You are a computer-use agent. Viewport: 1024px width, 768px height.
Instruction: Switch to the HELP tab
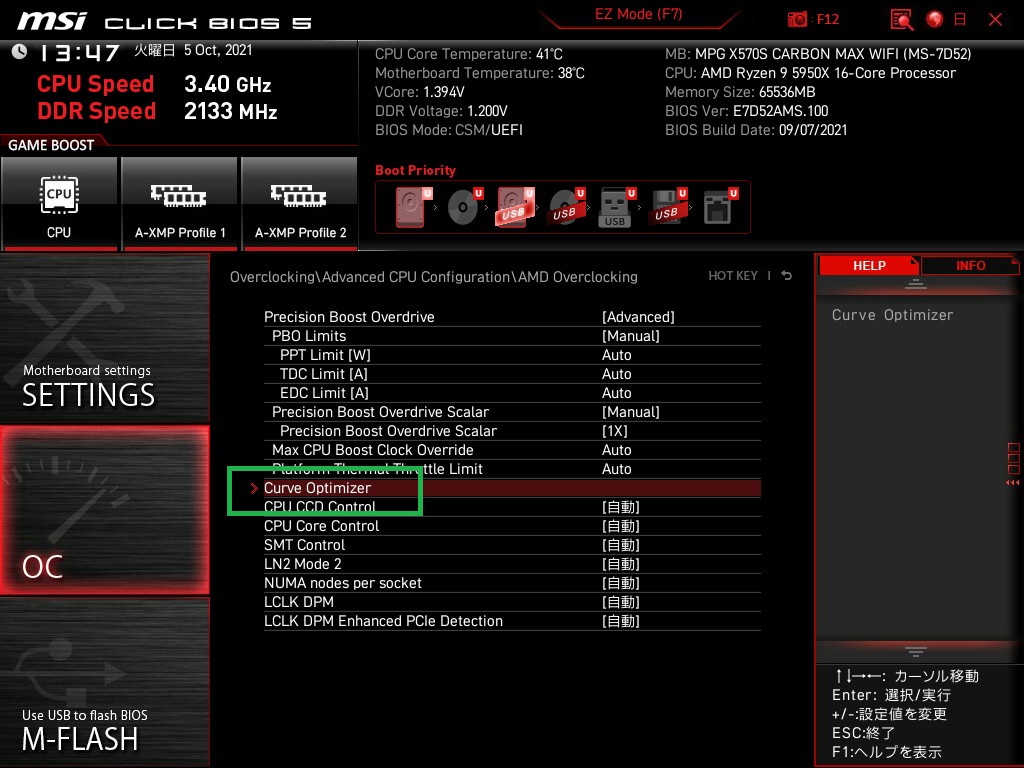click(x=869, y=266)
